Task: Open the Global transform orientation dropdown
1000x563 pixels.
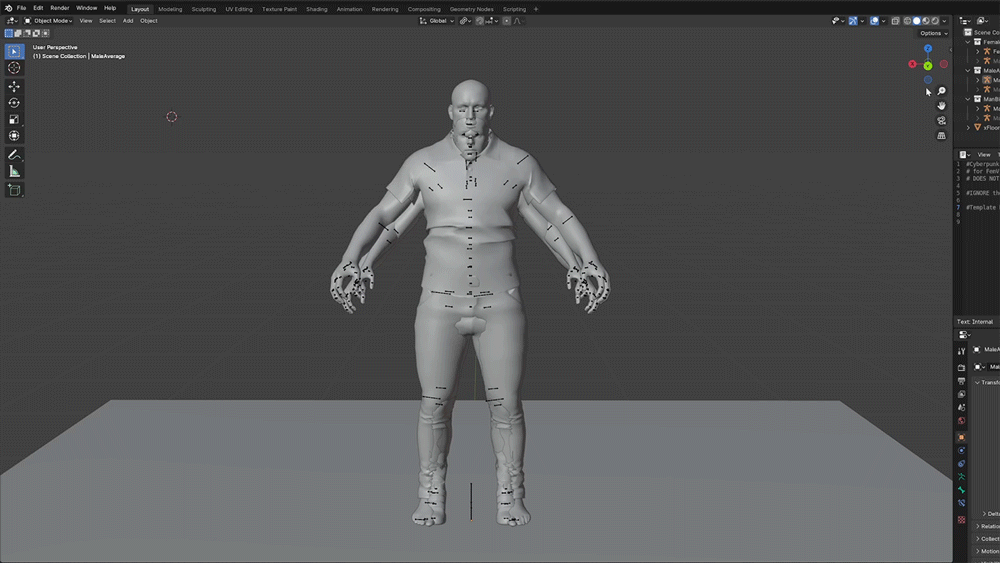Action: click(x=438, y=21)
